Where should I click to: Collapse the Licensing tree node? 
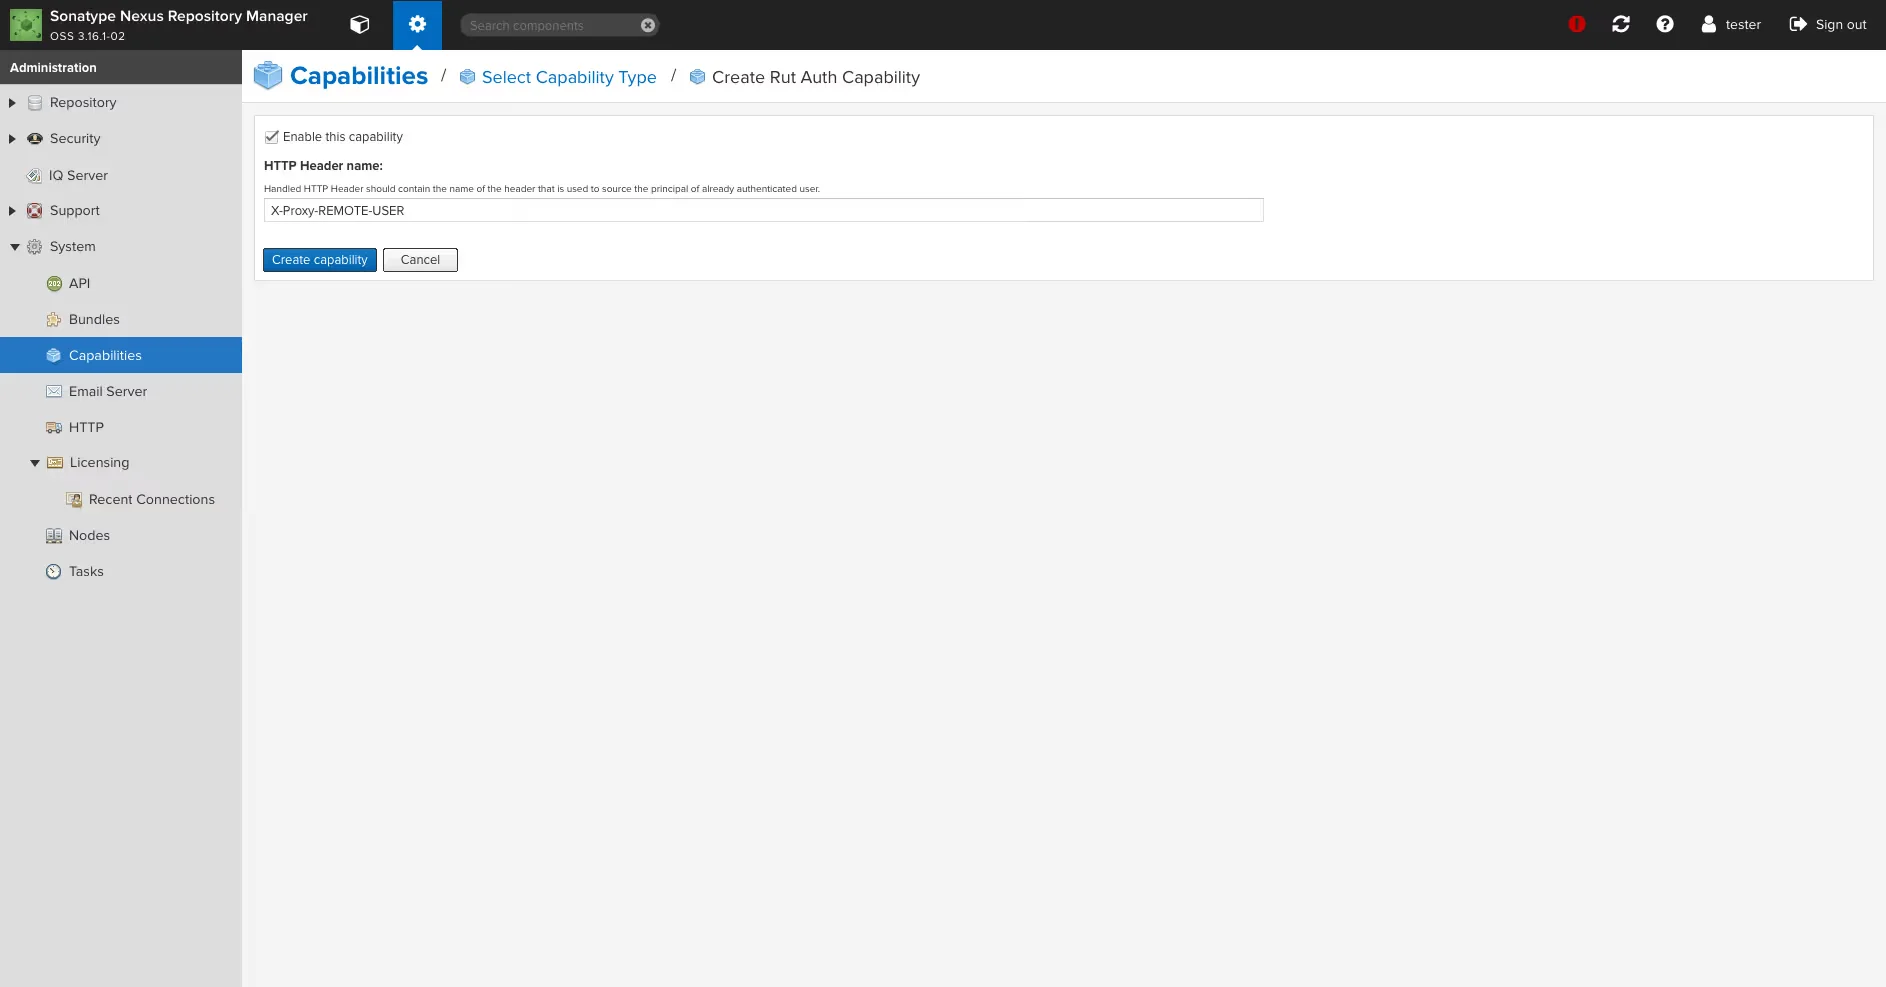pos(35,463)
